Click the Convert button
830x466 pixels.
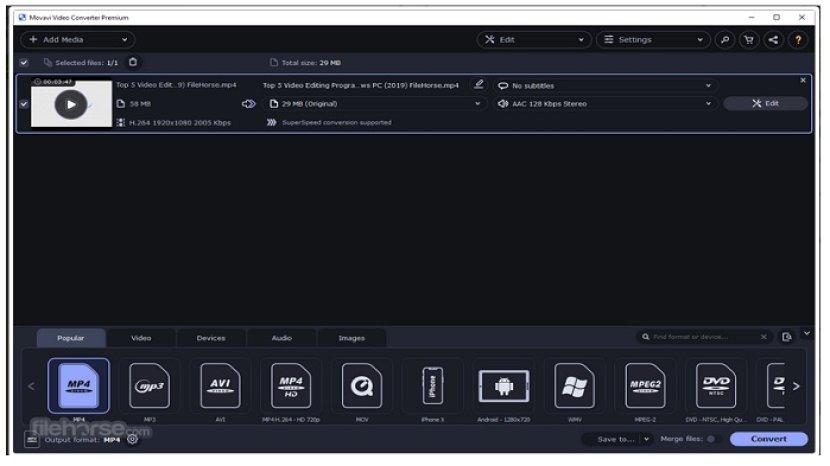coord(768,439)
